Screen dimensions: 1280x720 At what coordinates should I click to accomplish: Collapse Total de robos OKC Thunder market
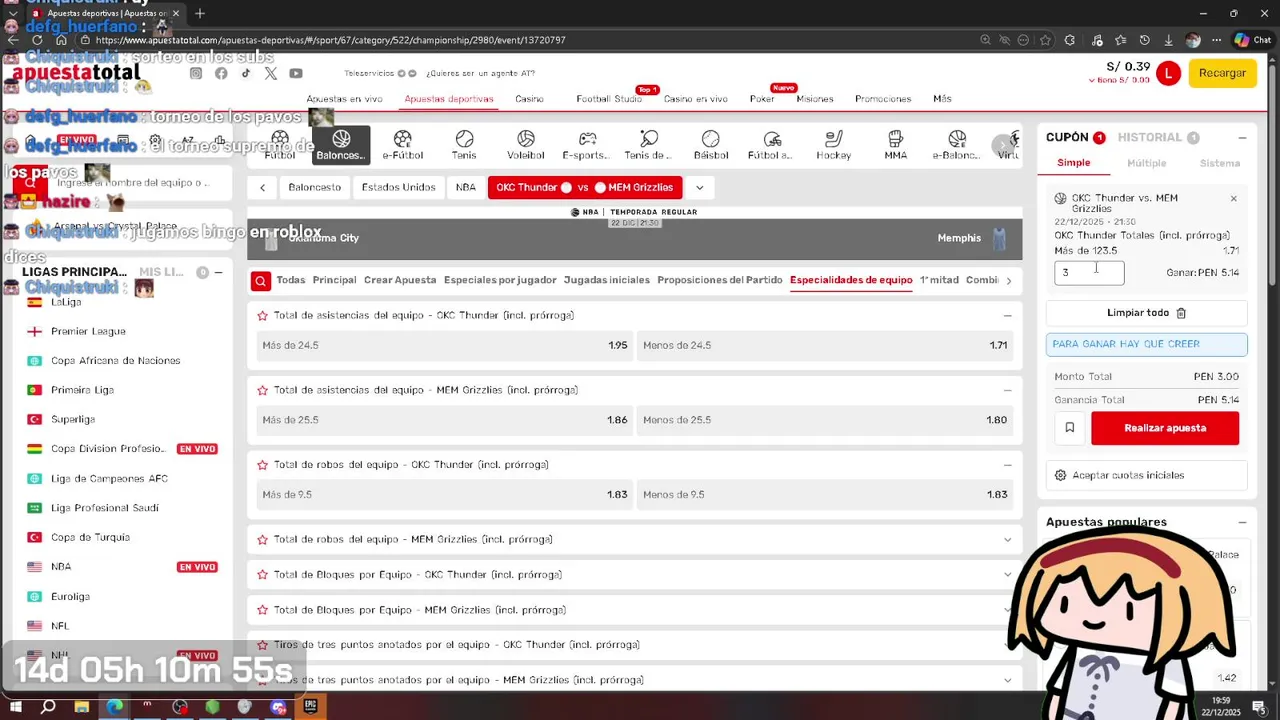click(x=1007, y=465)
